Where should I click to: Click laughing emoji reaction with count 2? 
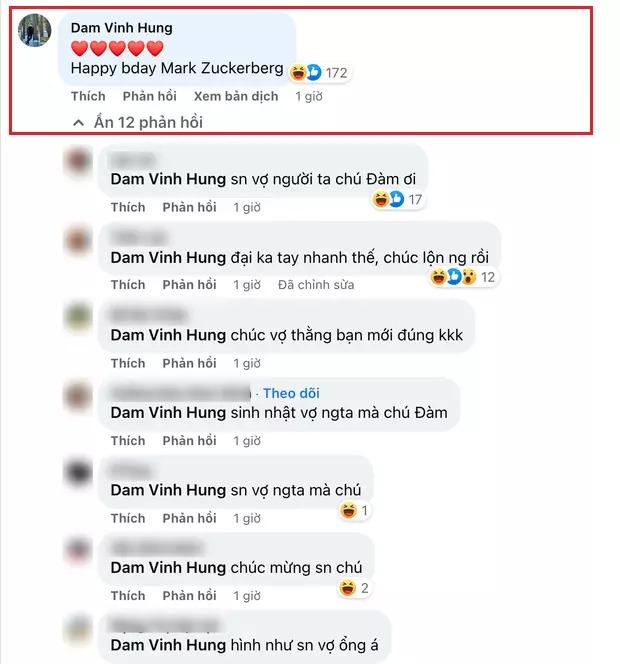[x=354, y=588]
